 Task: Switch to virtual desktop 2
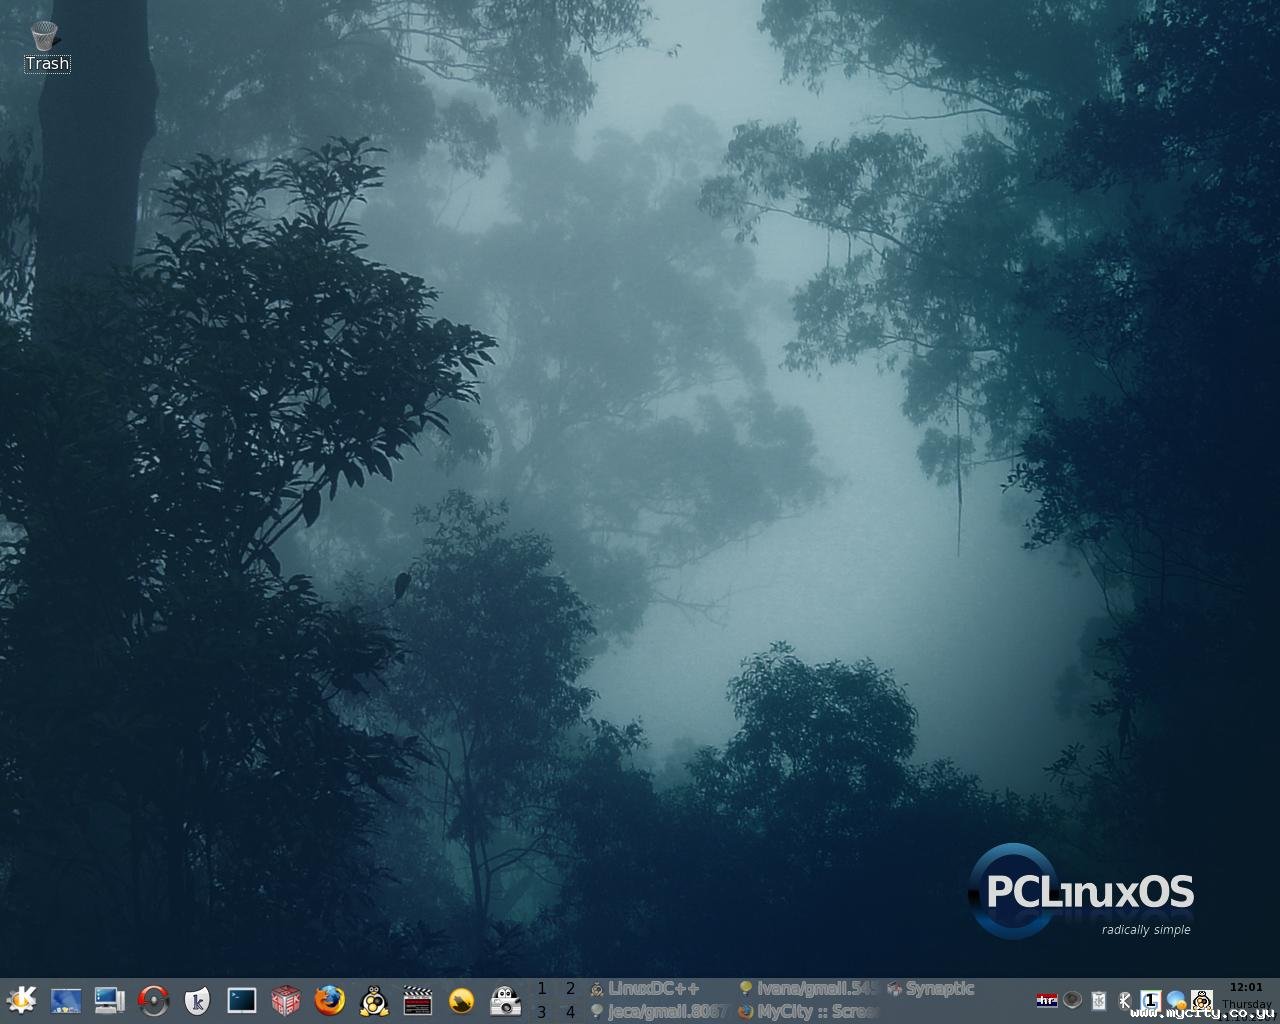tap(570, 989)
